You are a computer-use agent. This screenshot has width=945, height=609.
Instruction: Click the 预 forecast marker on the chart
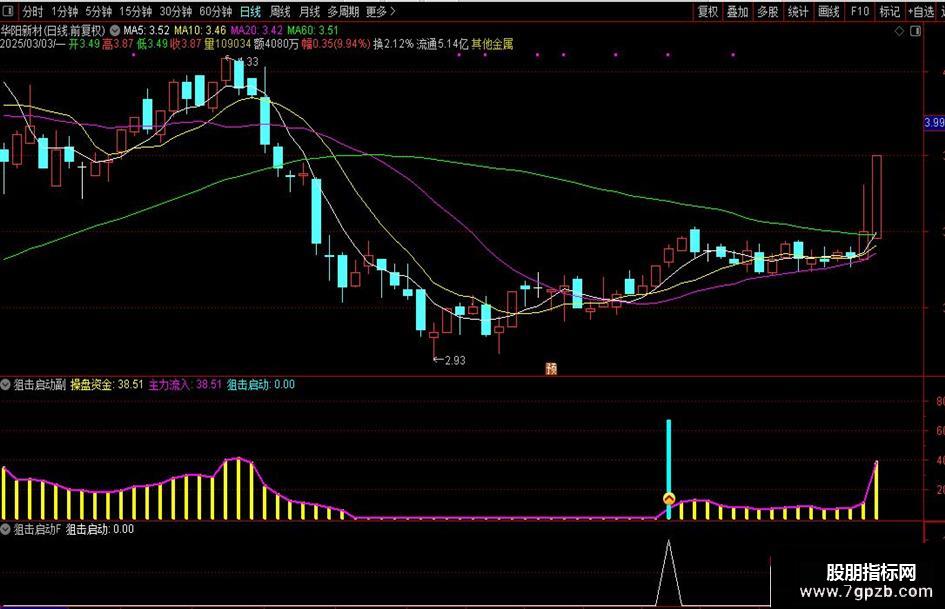[x=551, y=368]
